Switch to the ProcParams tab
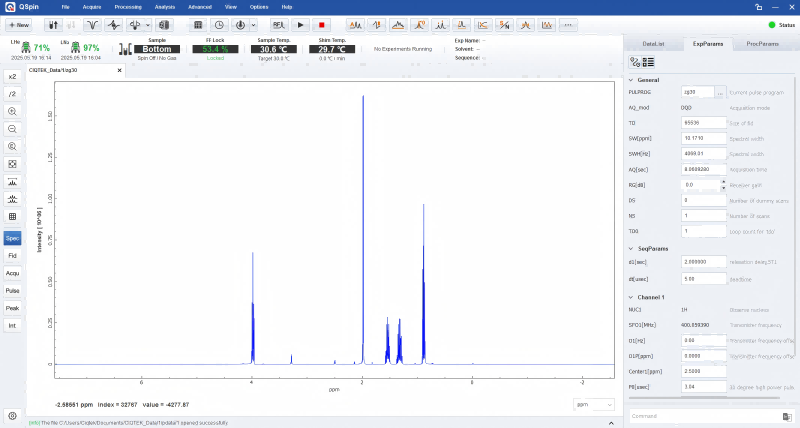This screenshot has width=800, height=428. (x=762, y=44)
